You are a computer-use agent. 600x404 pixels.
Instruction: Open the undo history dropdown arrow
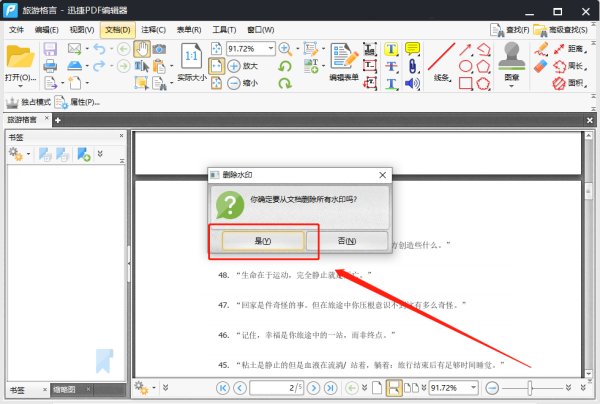tap(111, 49)
